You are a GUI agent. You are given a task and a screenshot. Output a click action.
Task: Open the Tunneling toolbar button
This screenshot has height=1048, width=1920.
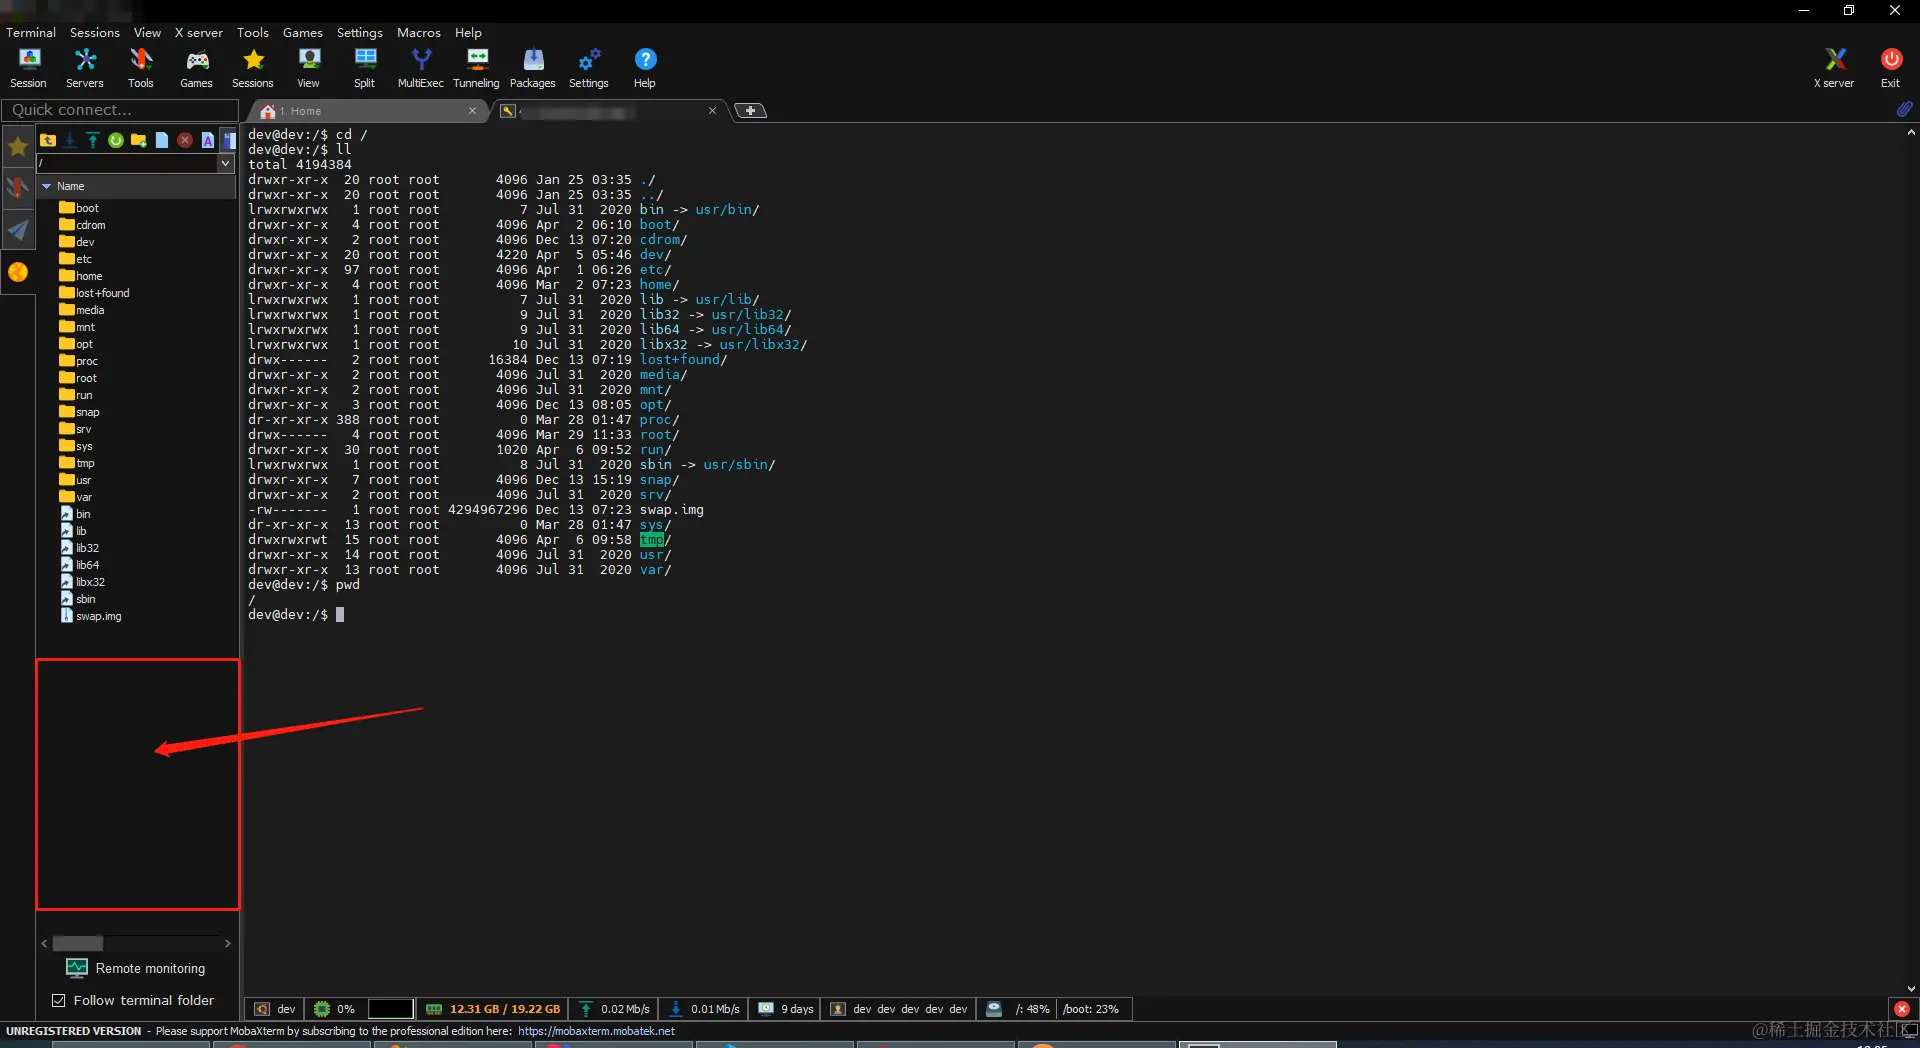click(476, 68)
